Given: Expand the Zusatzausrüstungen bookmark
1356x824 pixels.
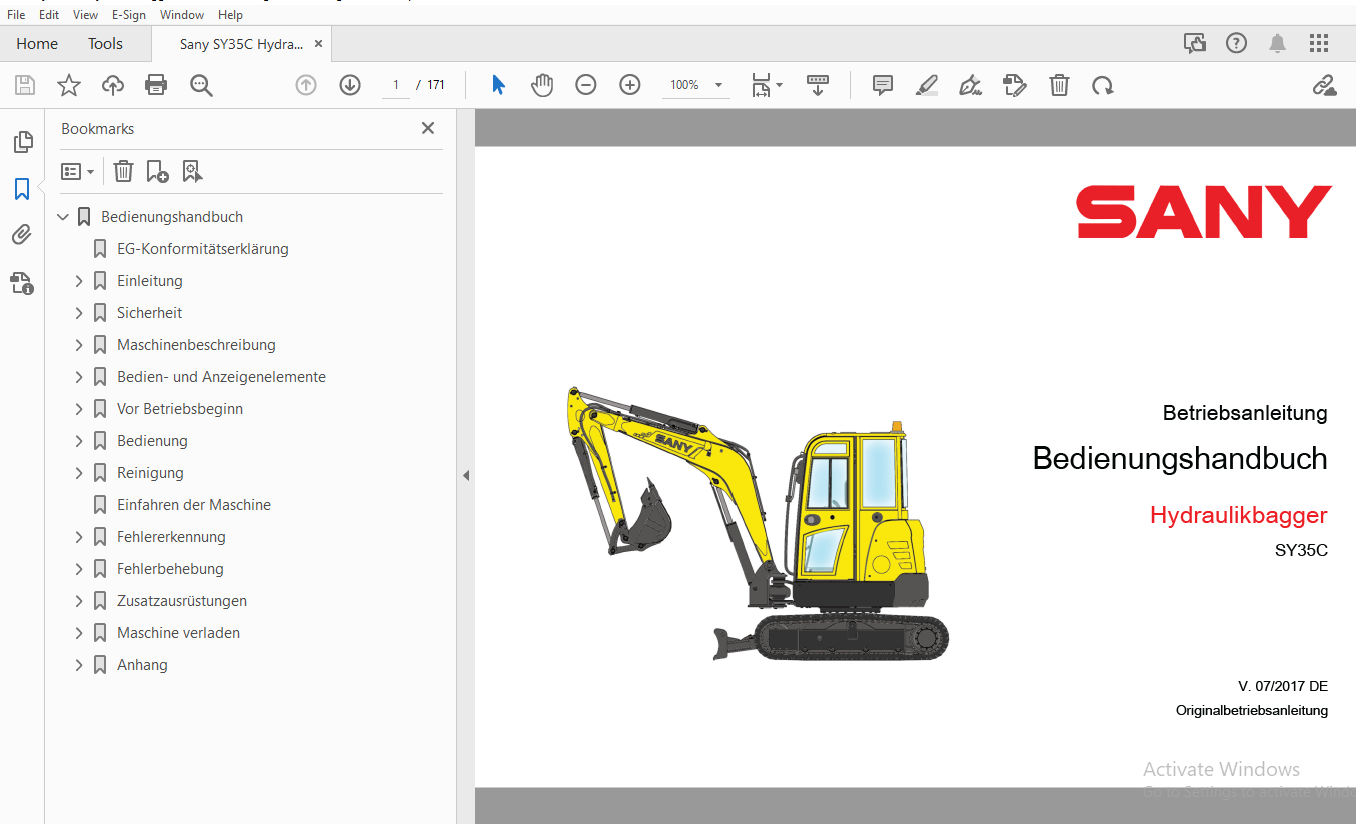Looking at the screenshot, I should point(79,601).
